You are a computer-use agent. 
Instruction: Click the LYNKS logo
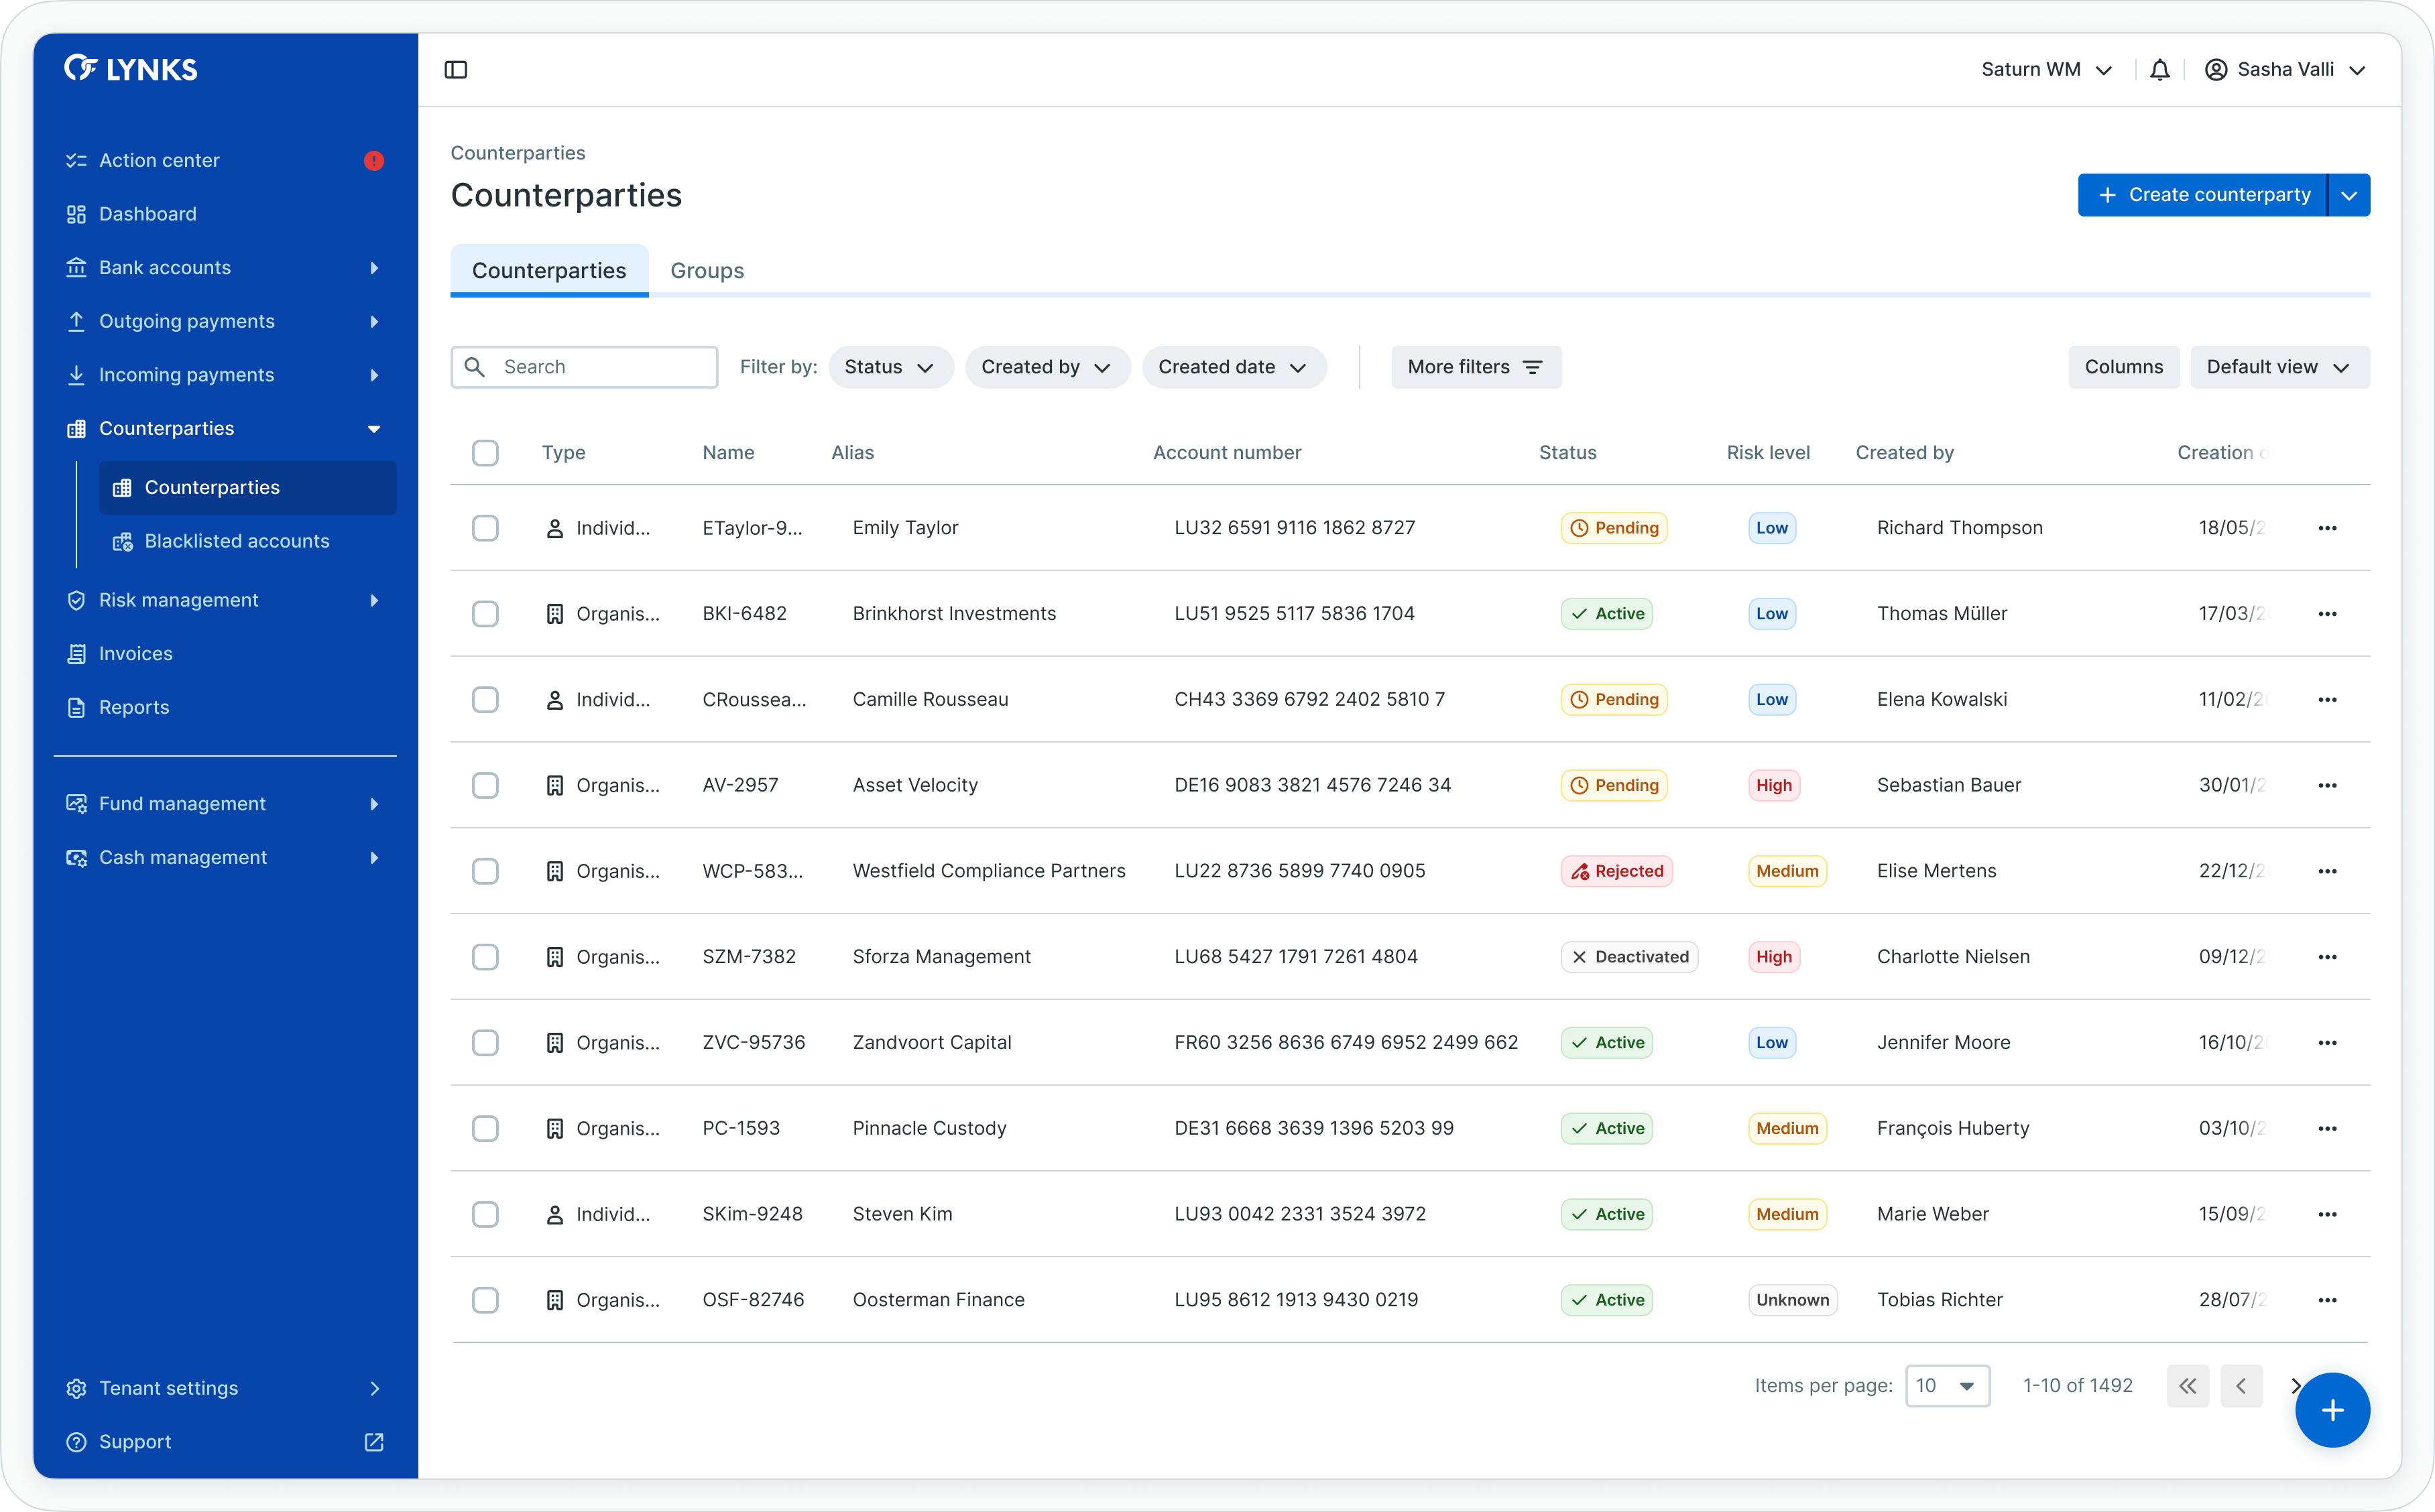[x=131, y=68]
